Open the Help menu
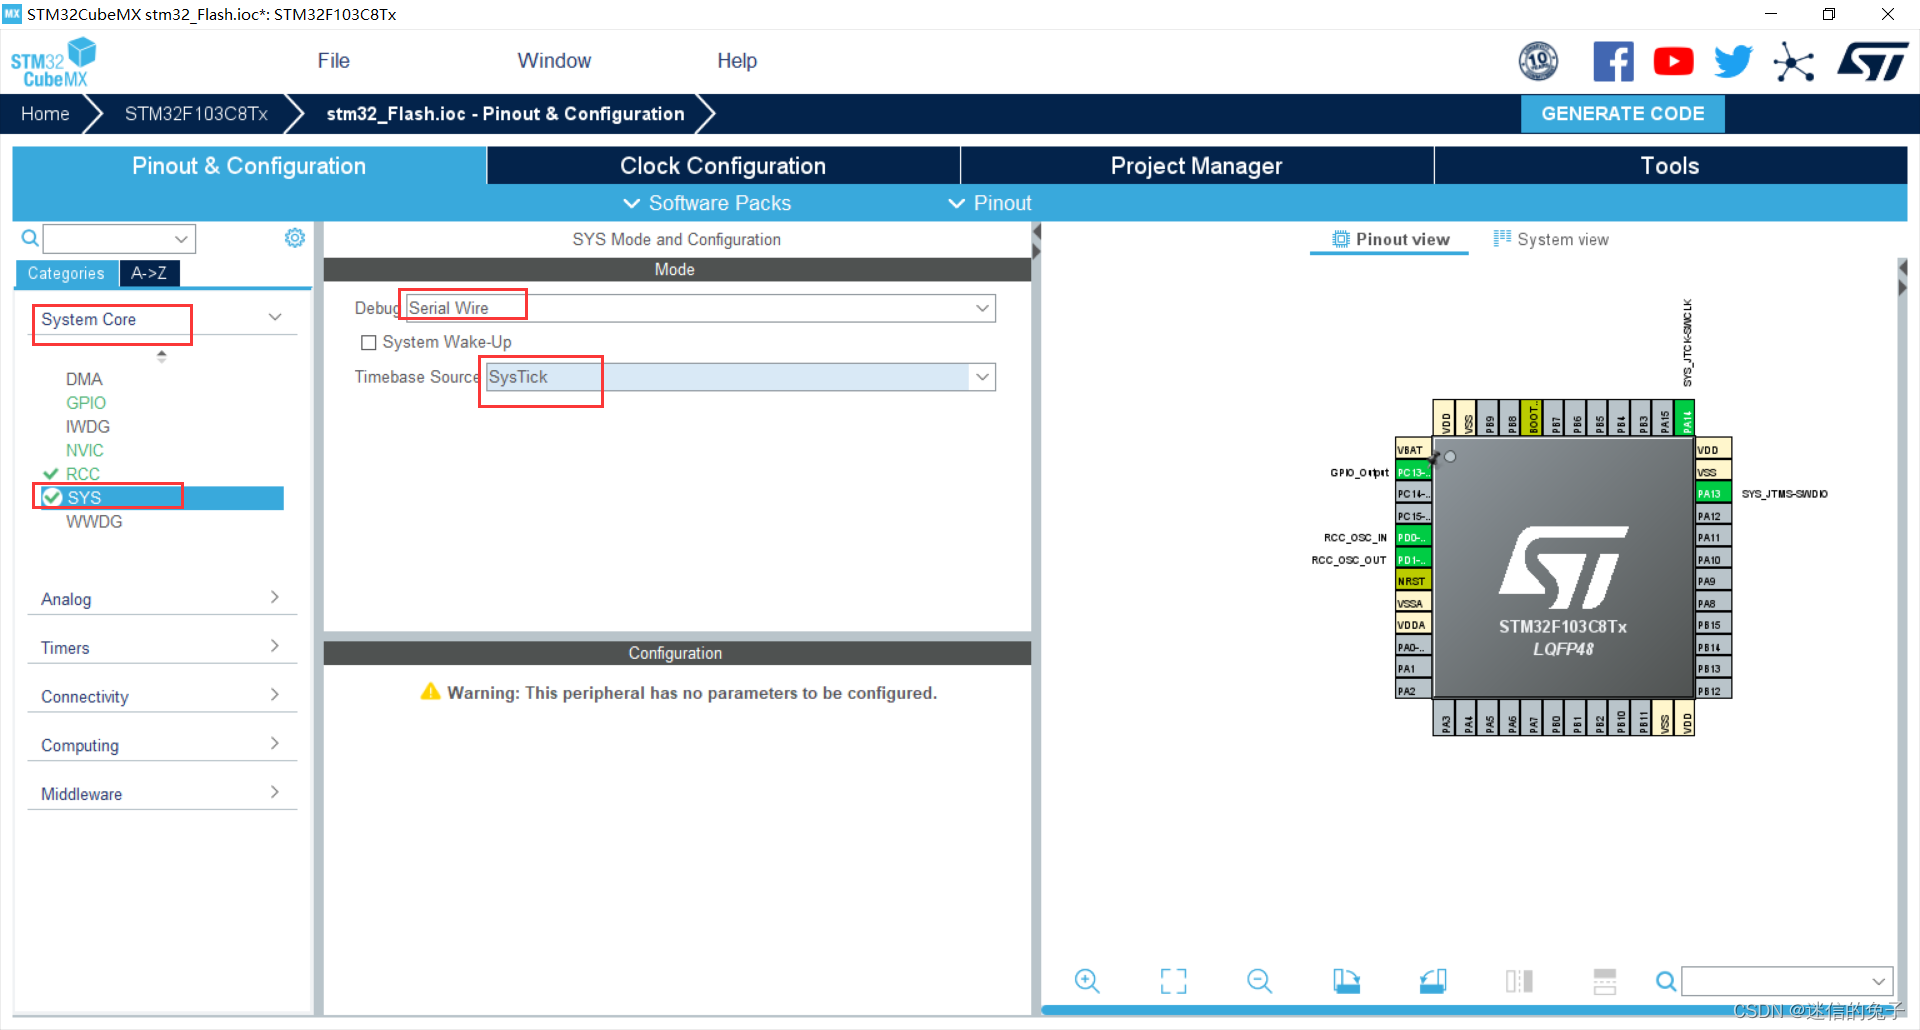Viewport: 1920px width, 1030px height. [x=737, y=61]
